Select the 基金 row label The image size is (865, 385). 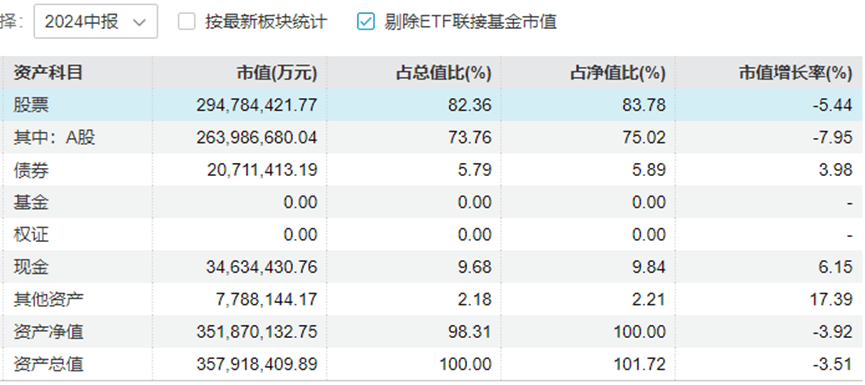click(31, 202)
